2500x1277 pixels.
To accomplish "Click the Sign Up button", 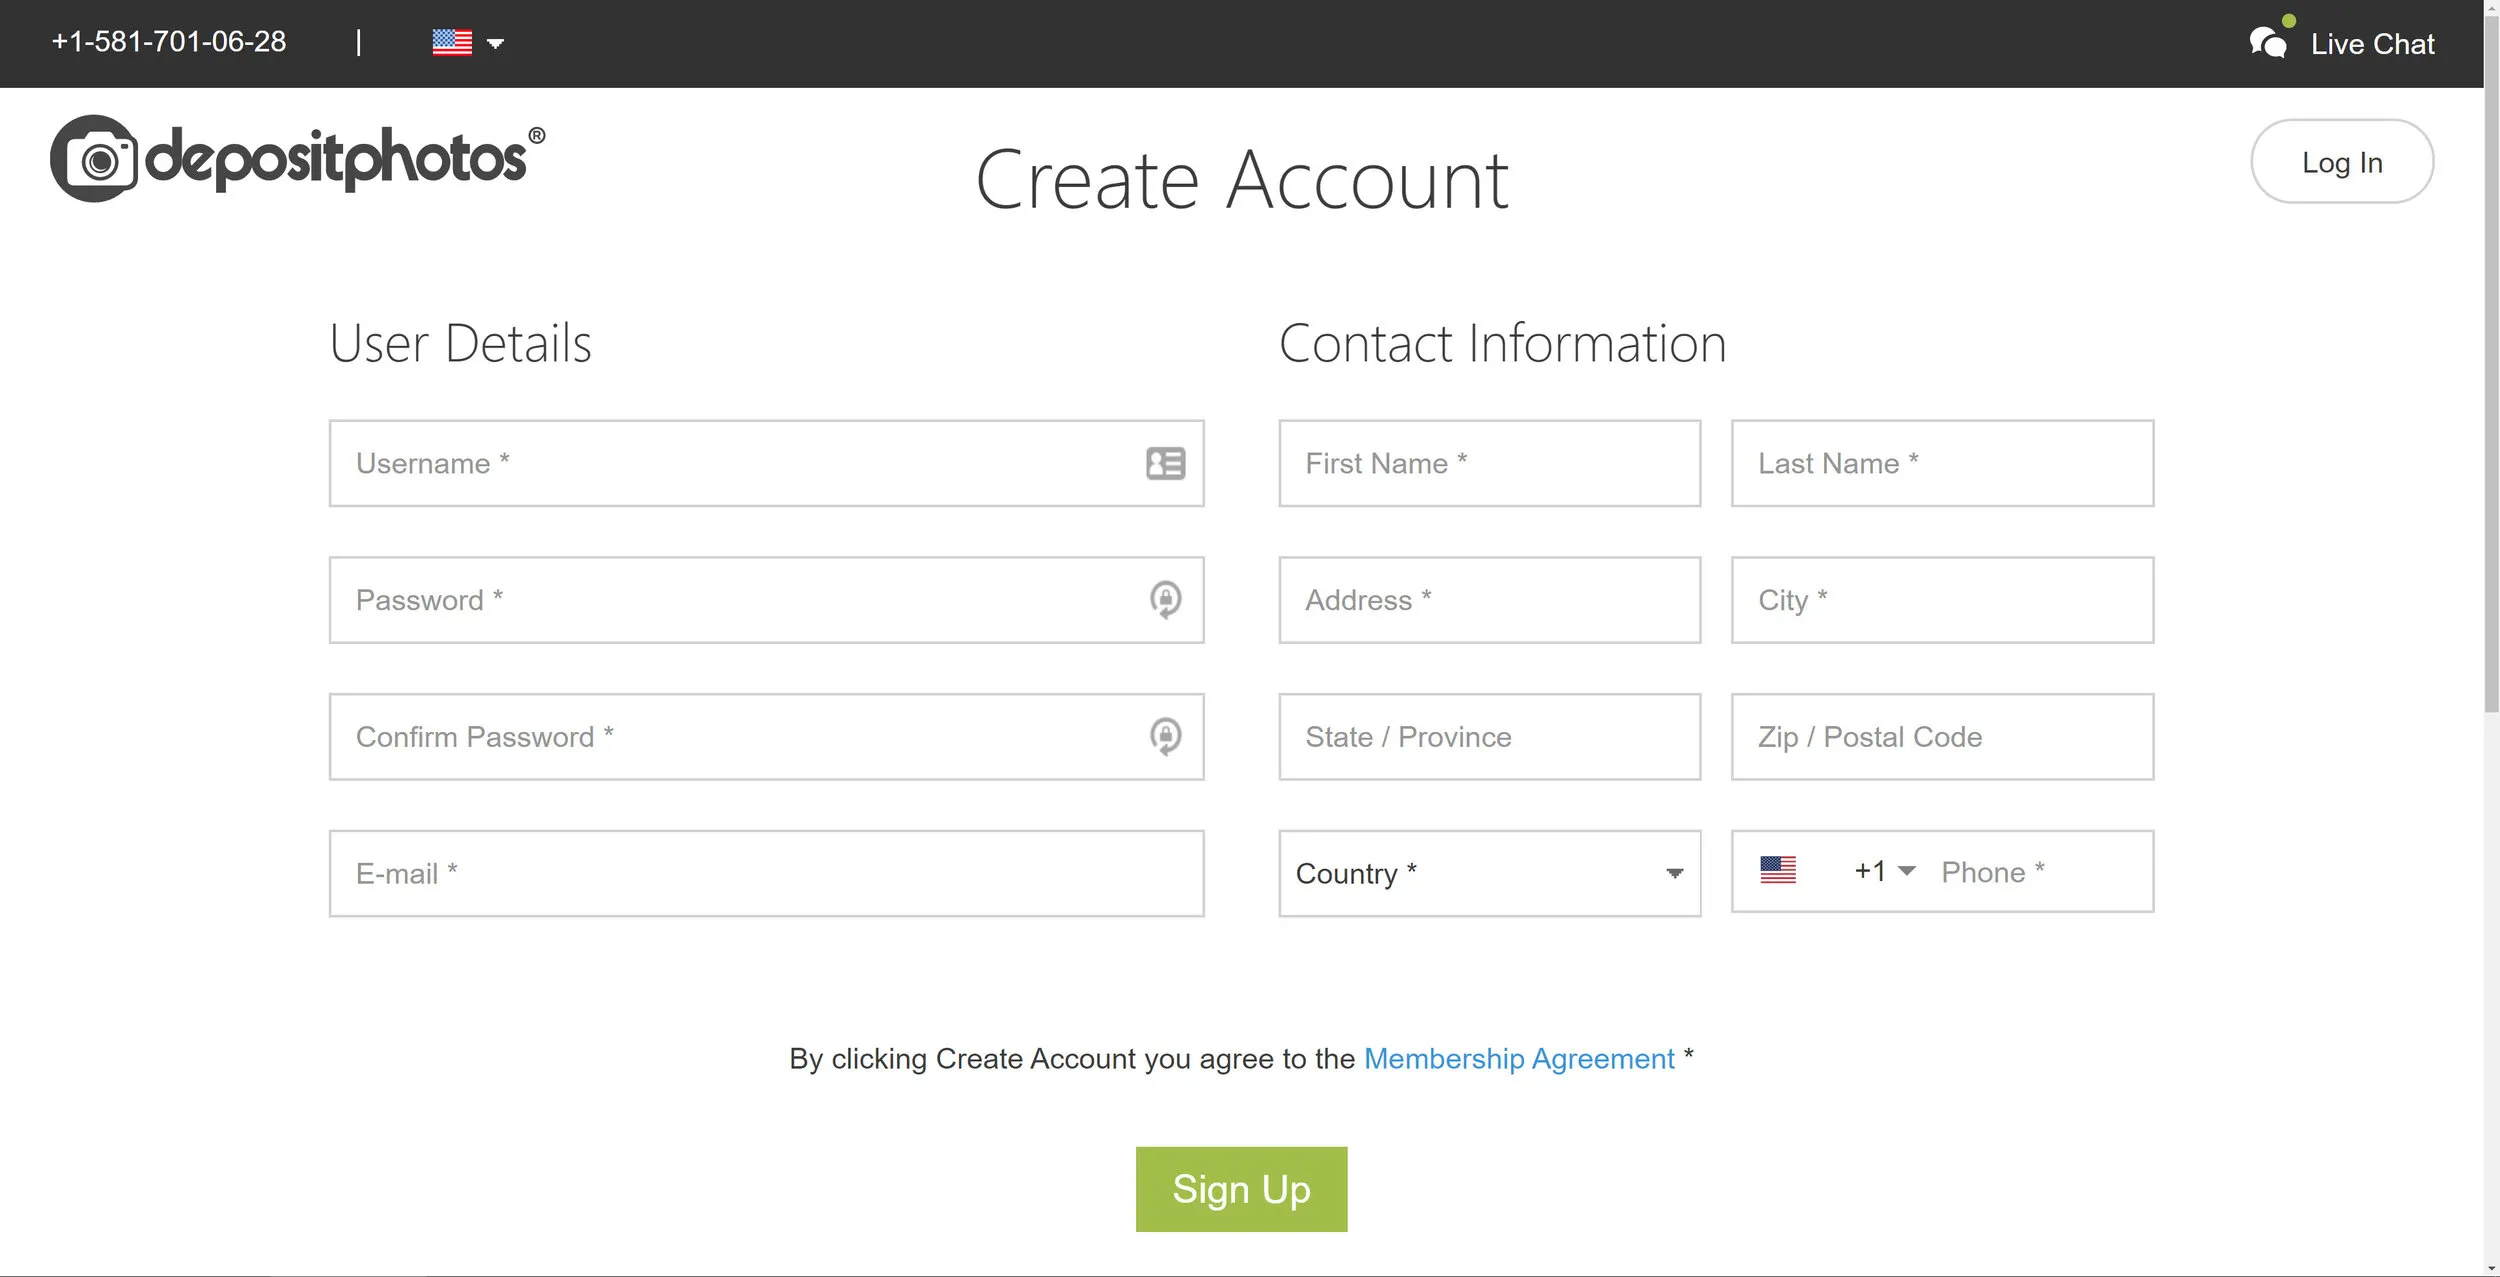I will click(1241, 1187).
